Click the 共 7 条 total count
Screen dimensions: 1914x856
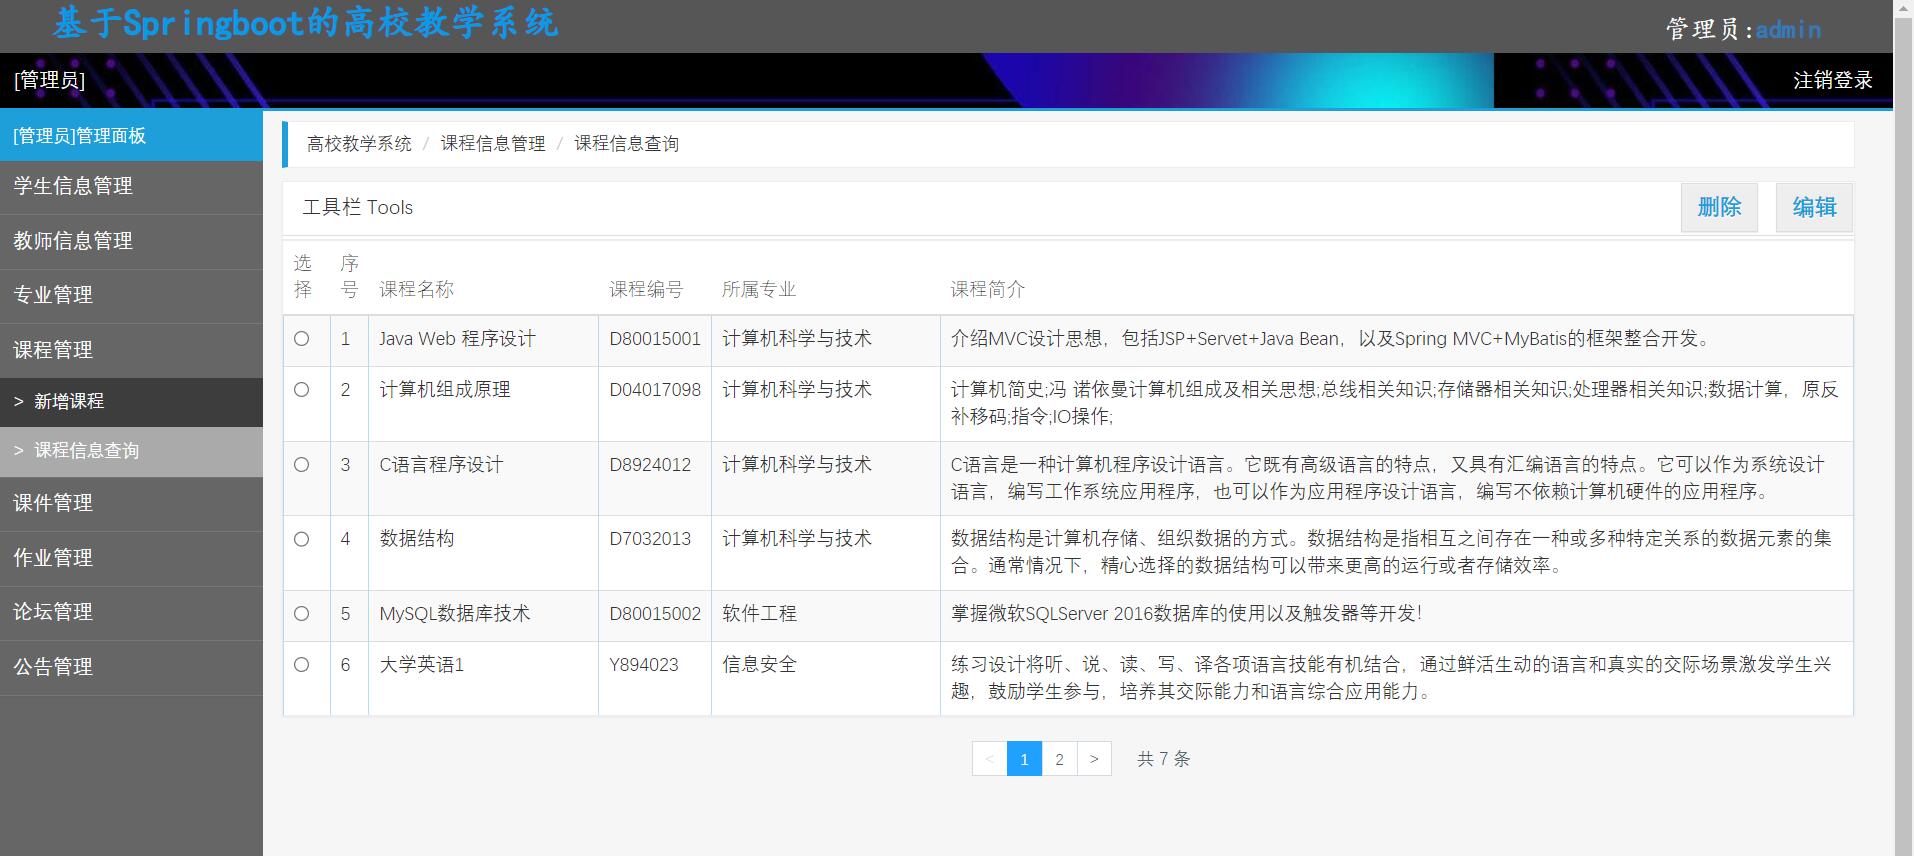(x=1163, y=760)
